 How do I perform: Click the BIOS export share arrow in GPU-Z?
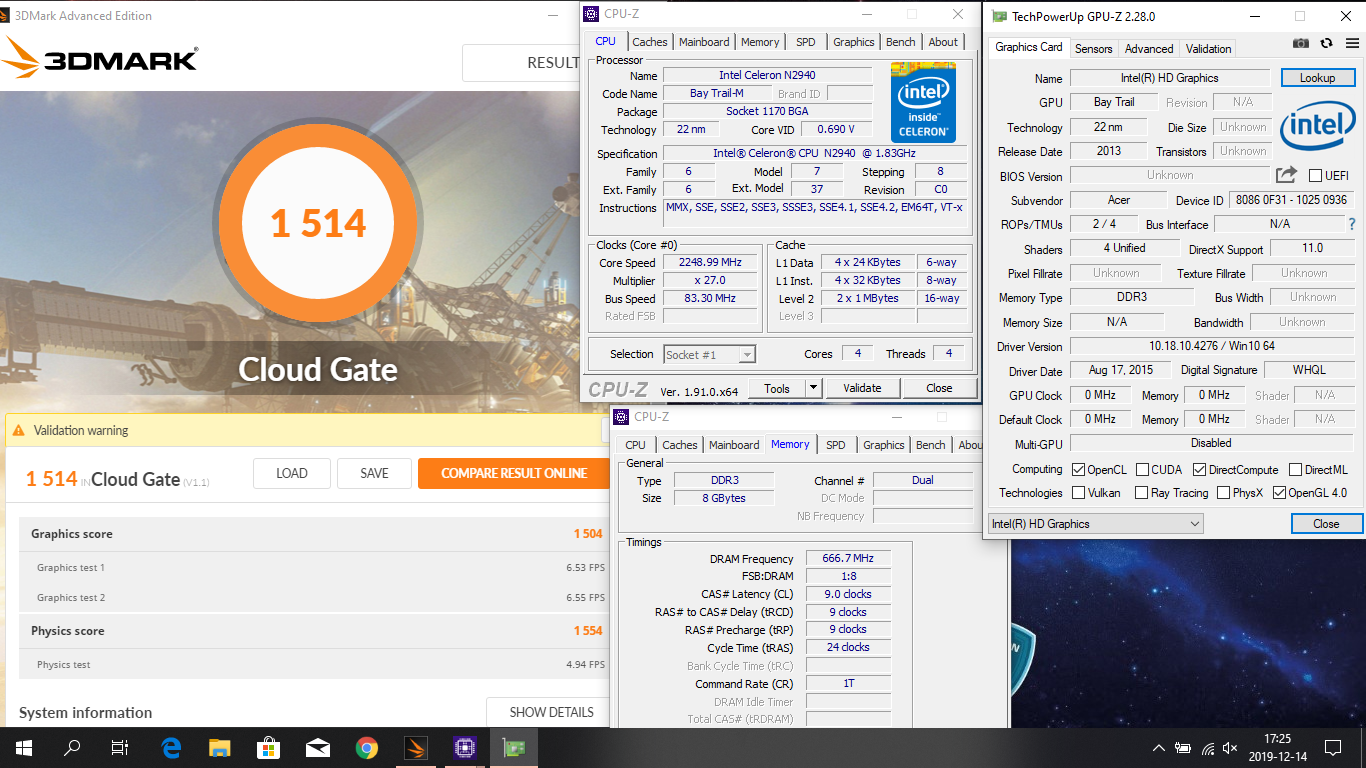click(x=1286, y=175)
